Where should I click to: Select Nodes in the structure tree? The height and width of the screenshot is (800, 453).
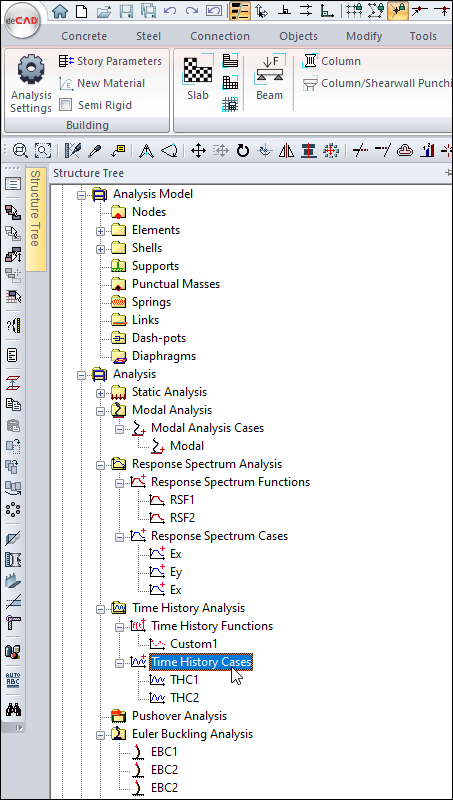tap(148, 212)
